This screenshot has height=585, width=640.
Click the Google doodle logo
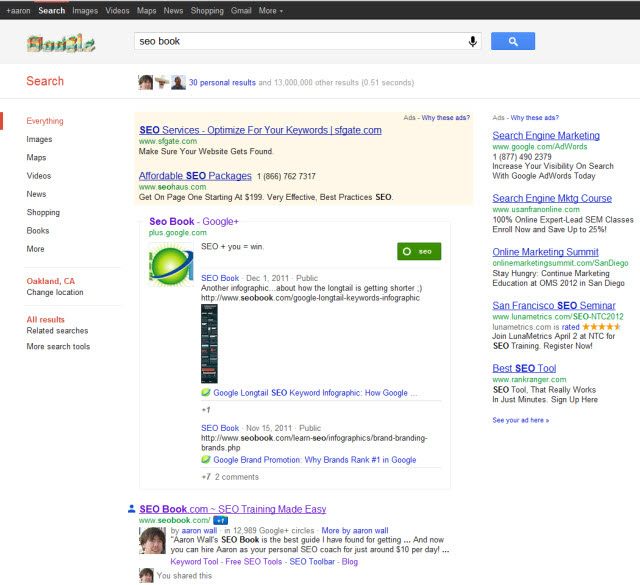(x=61, y=43)
